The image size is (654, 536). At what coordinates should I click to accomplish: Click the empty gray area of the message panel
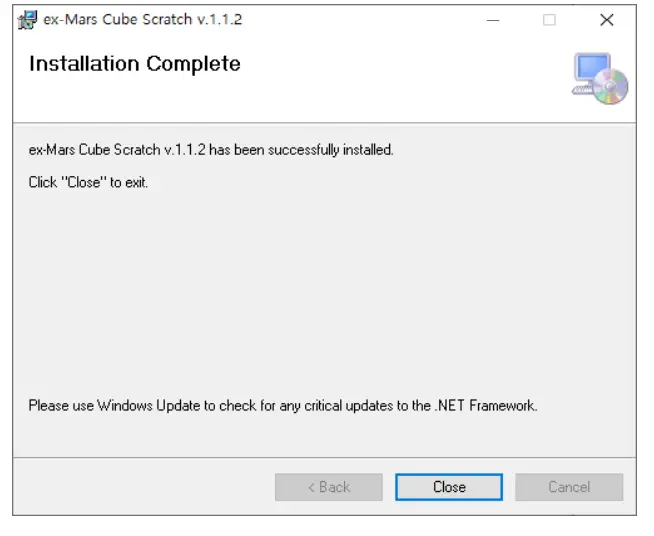pyautogui.click(x=320, y=290)
